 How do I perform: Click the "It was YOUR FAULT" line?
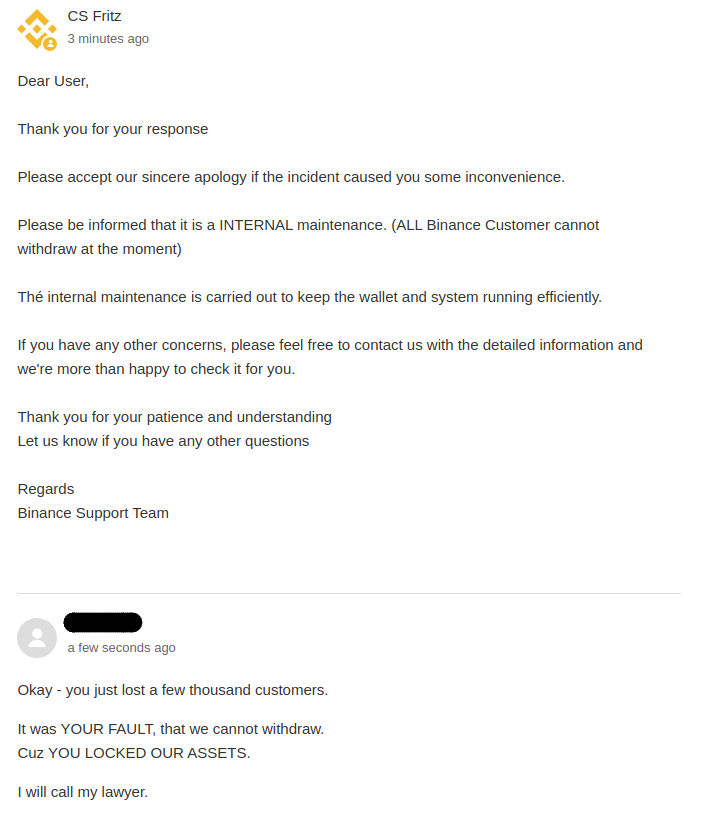click(x=170, y=729)
